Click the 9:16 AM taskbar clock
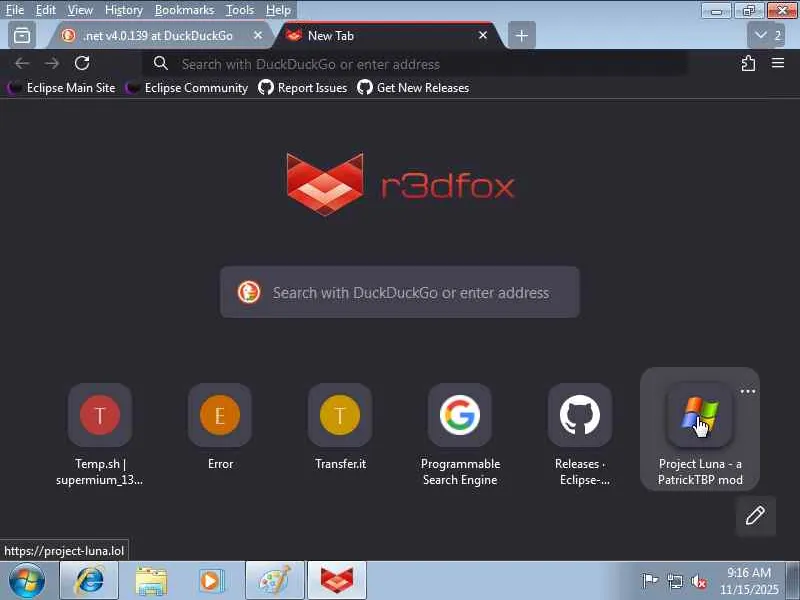 coord(749,581)
